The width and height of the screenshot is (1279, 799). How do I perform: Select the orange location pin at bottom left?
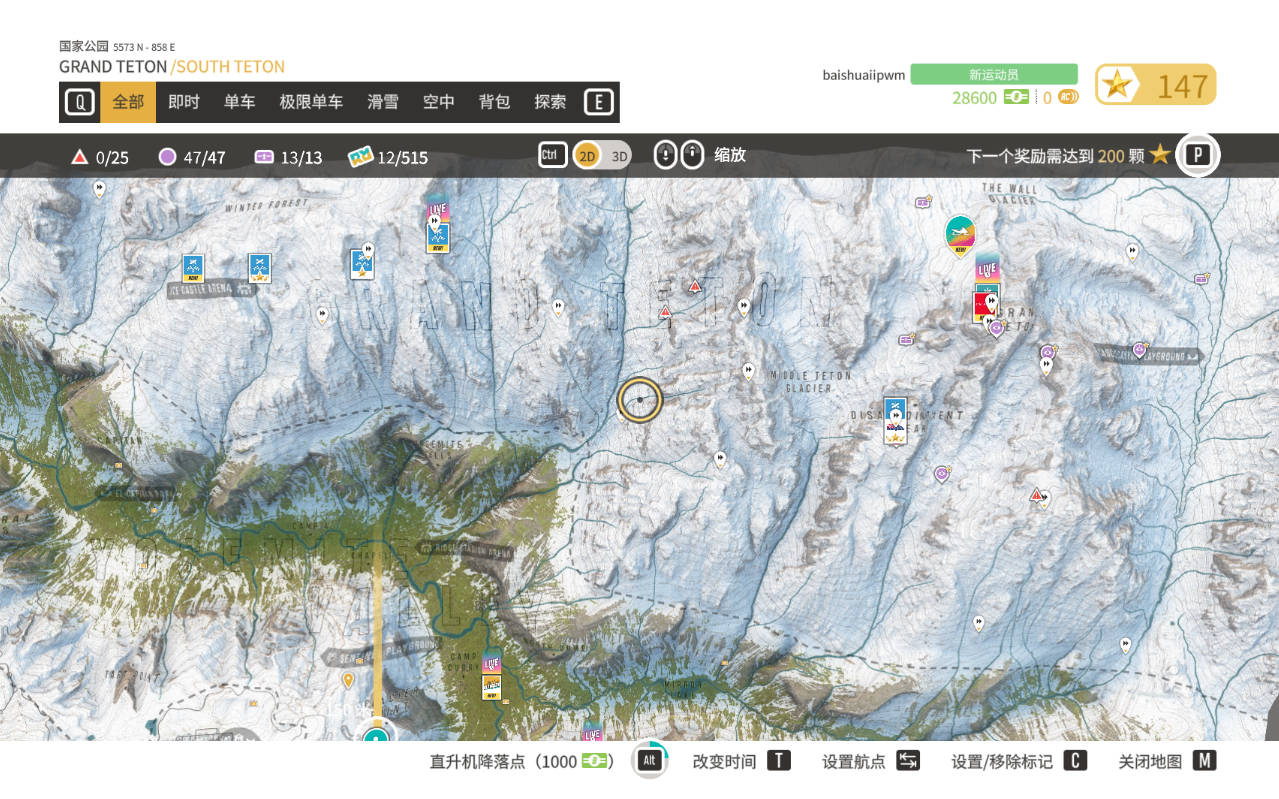pos(348,681)
